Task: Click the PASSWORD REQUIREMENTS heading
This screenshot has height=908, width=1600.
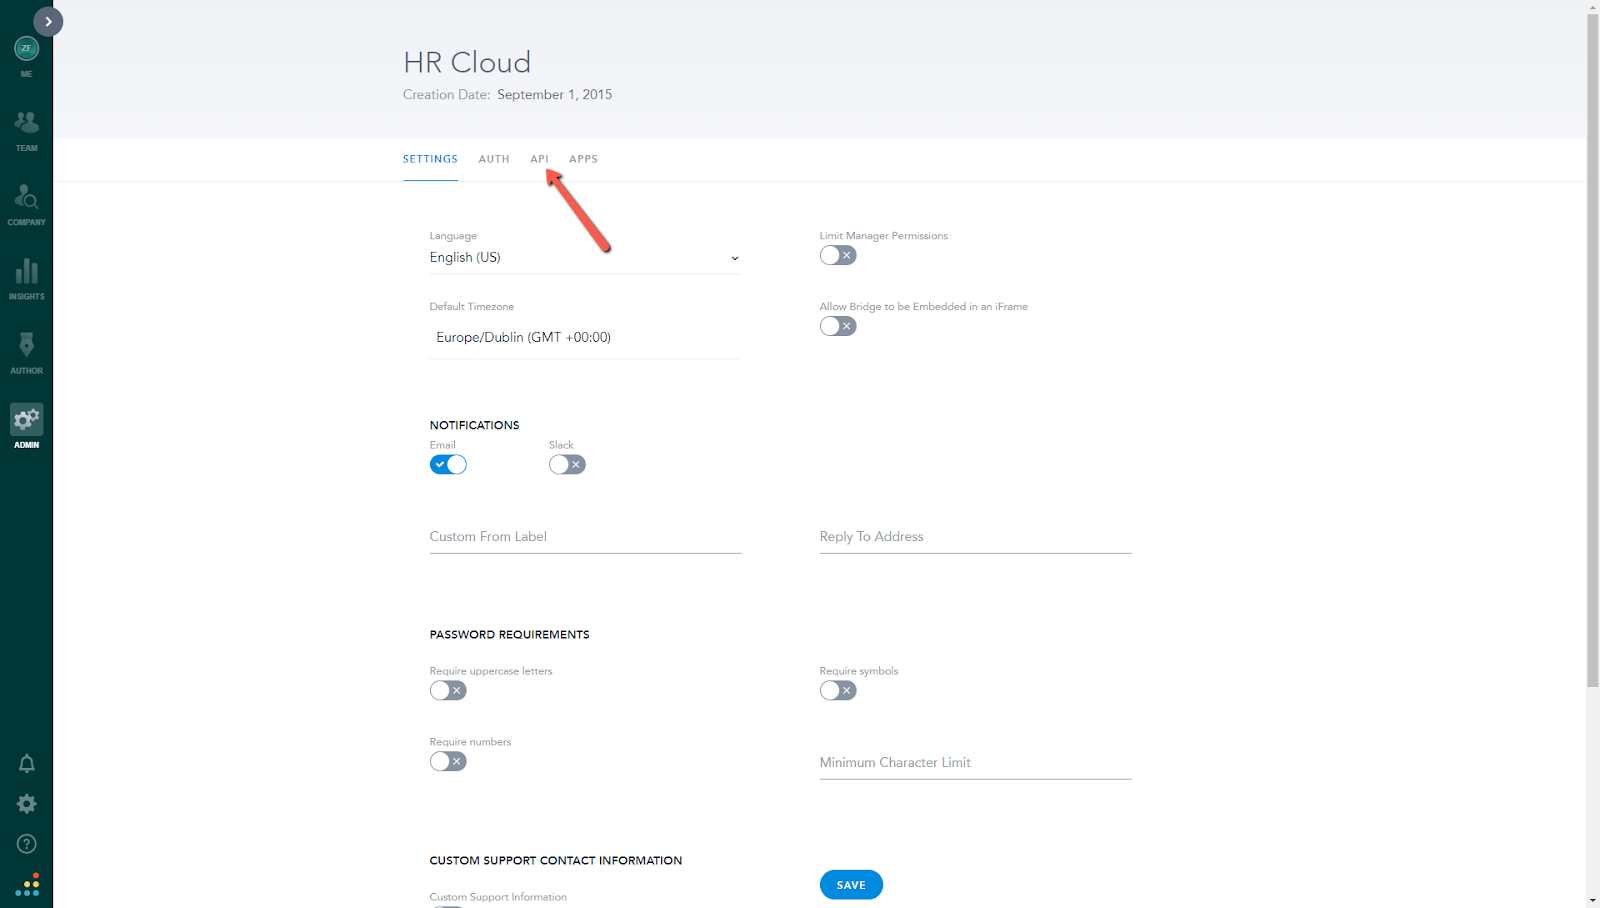Action: (x=509, y=635)
